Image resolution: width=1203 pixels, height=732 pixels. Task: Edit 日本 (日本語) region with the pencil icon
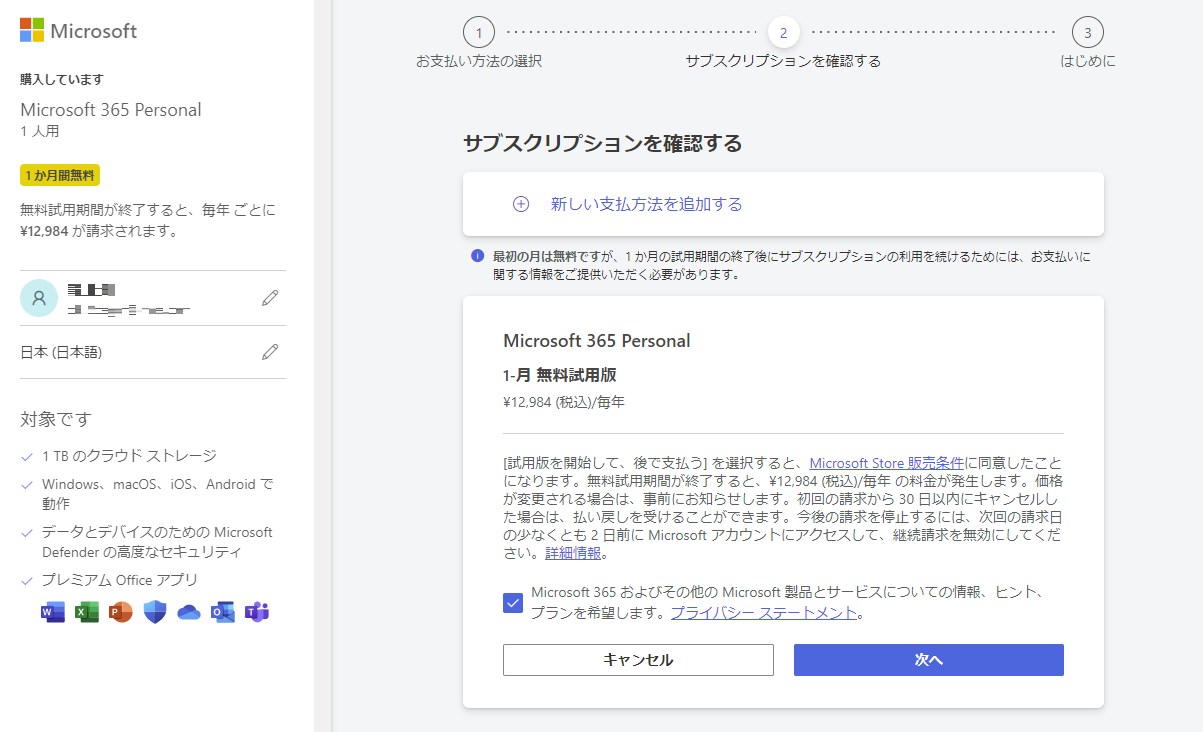click(269, 351)
